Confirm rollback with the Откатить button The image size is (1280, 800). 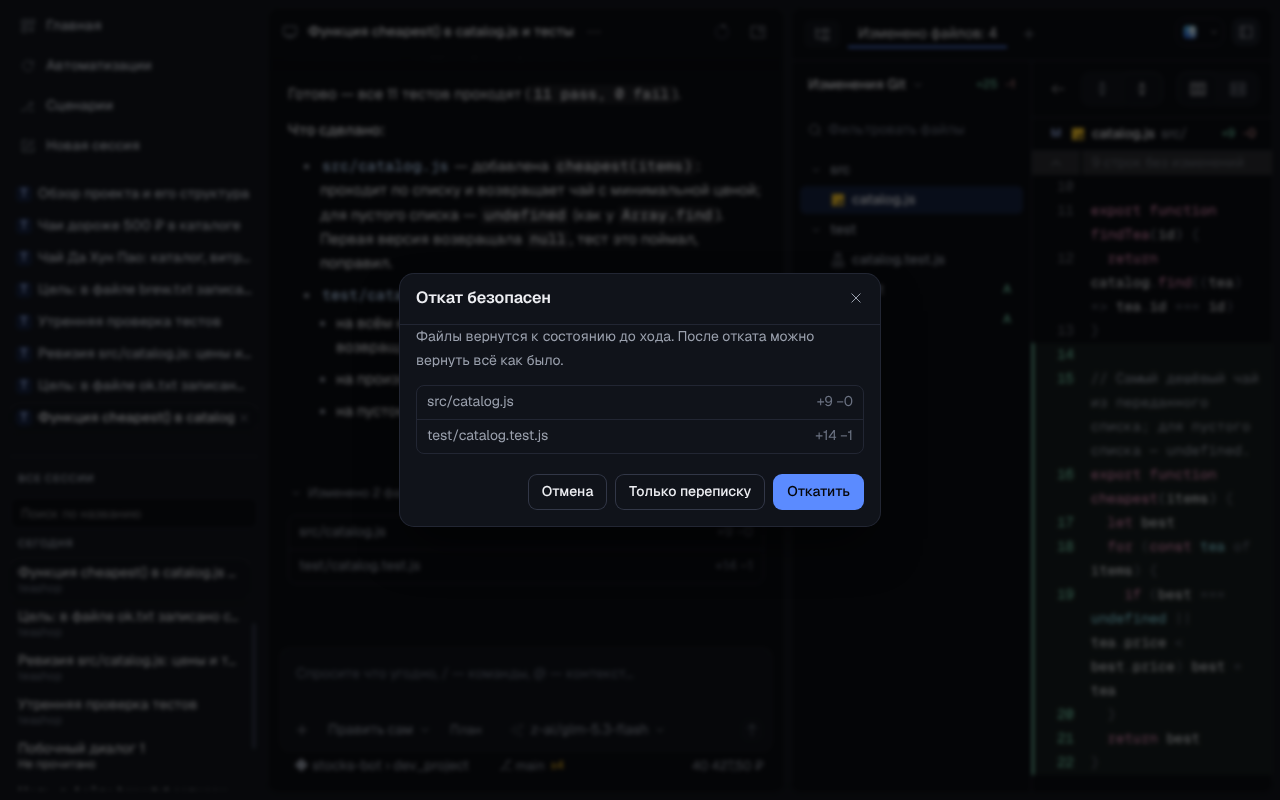point(818,492)
